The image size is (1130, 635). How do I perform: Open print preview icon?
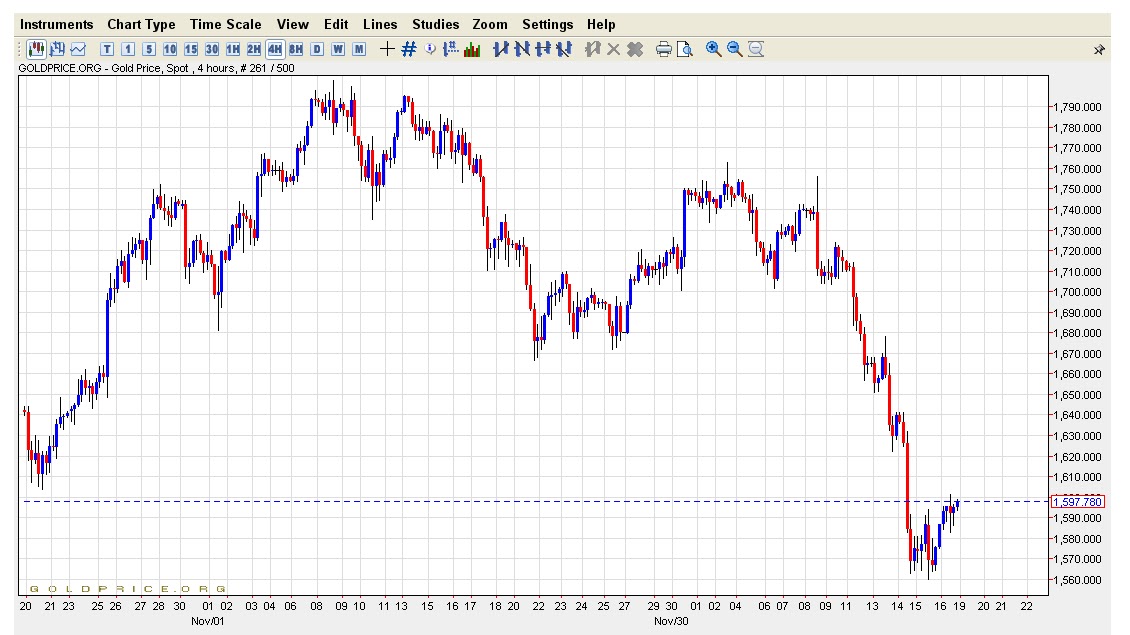click(x=685, y=49)
